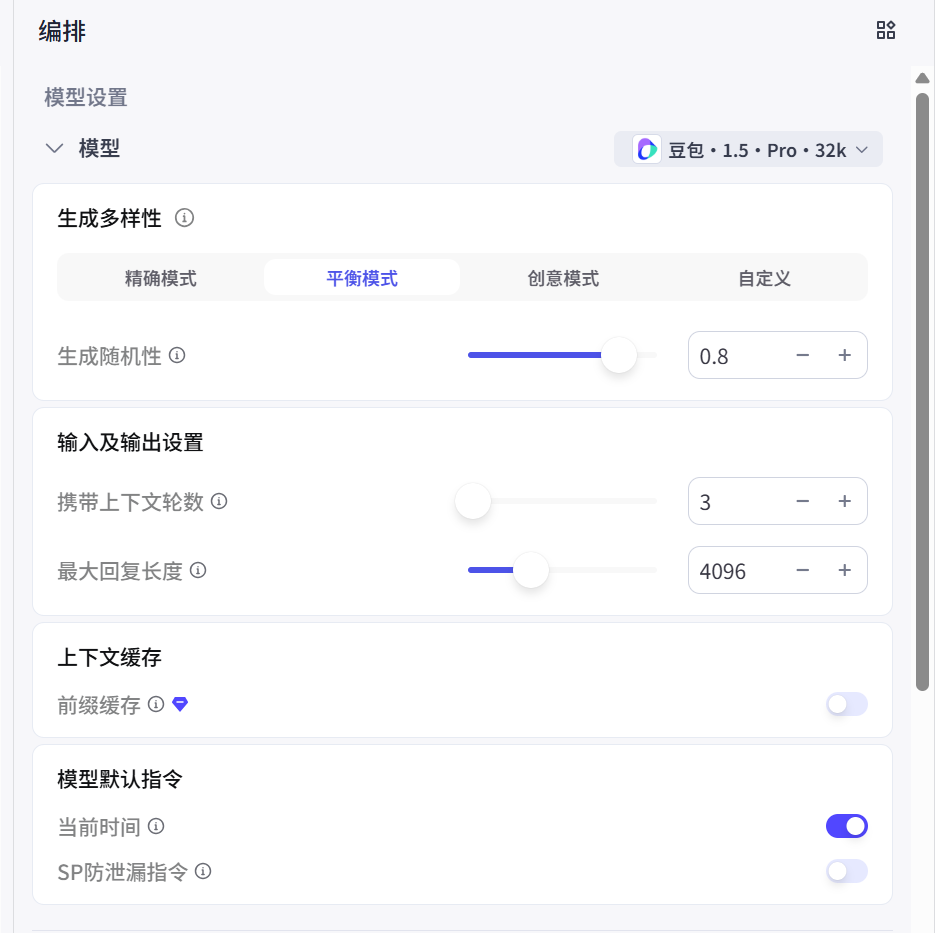Click the 模型设置 heading text
Image resolution: width=952 pixels, height=933 pixels.
coord(86,97)
